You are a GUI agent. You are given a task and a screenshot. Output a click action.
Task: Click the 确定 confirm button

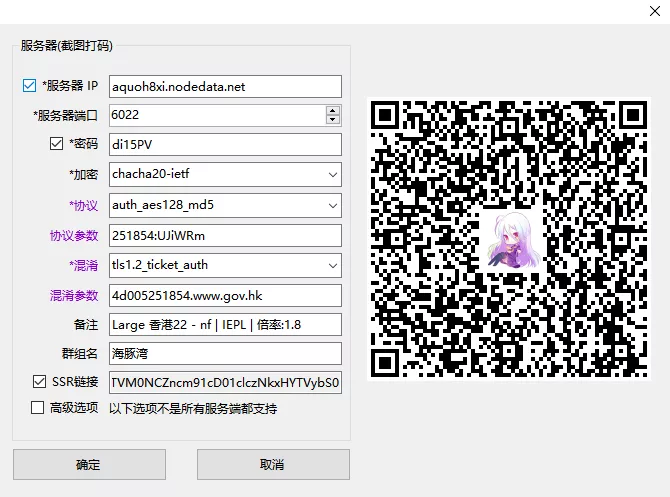(x=89, y=465)
